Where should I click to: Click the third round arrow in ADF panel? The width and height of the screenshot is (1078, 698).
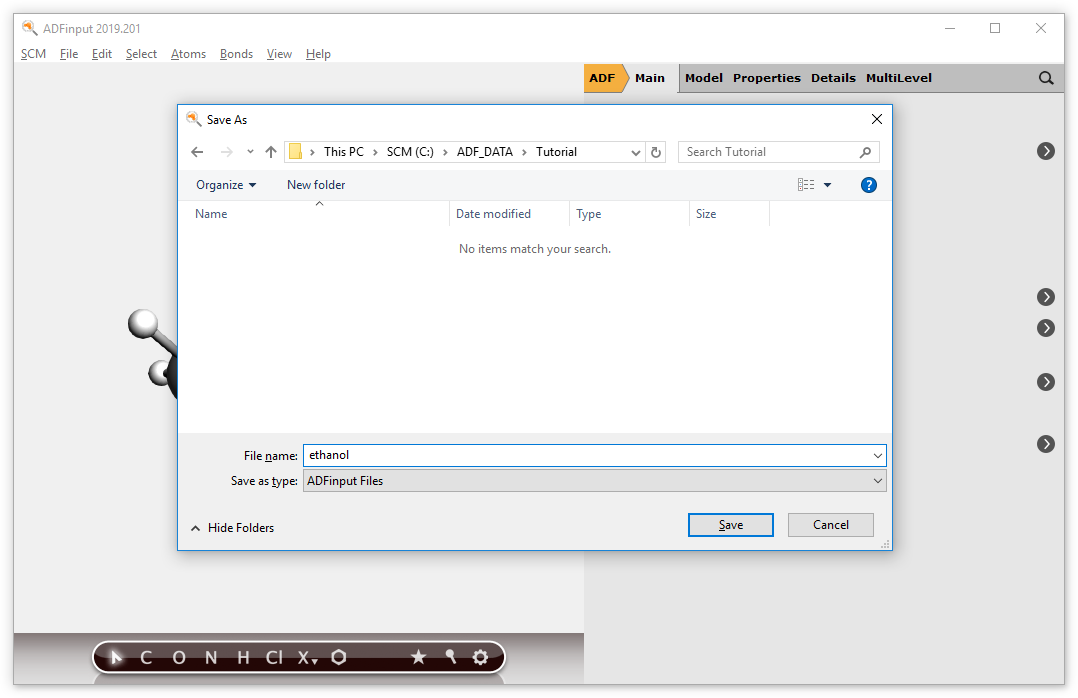[1046, 328]
